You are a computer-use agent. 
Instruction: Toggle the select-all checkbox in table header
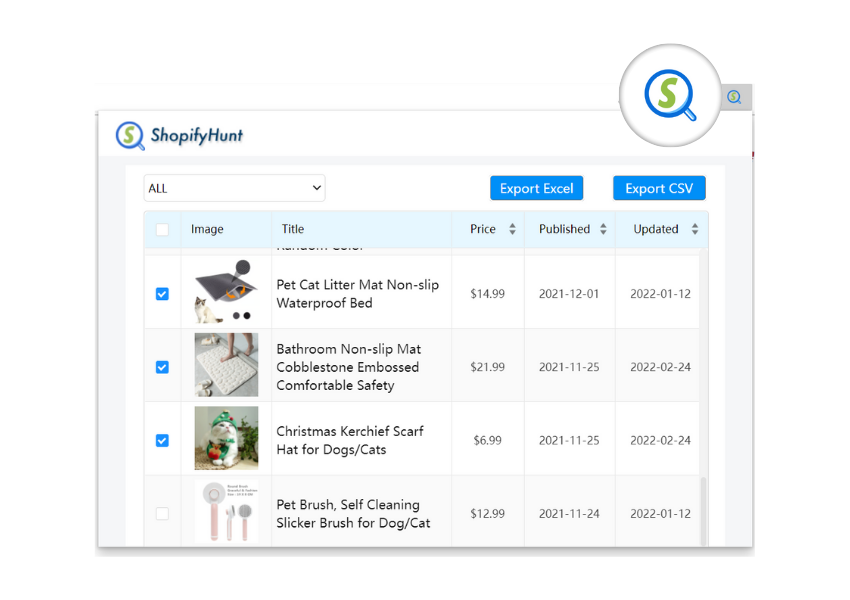[x=162, y=229]
